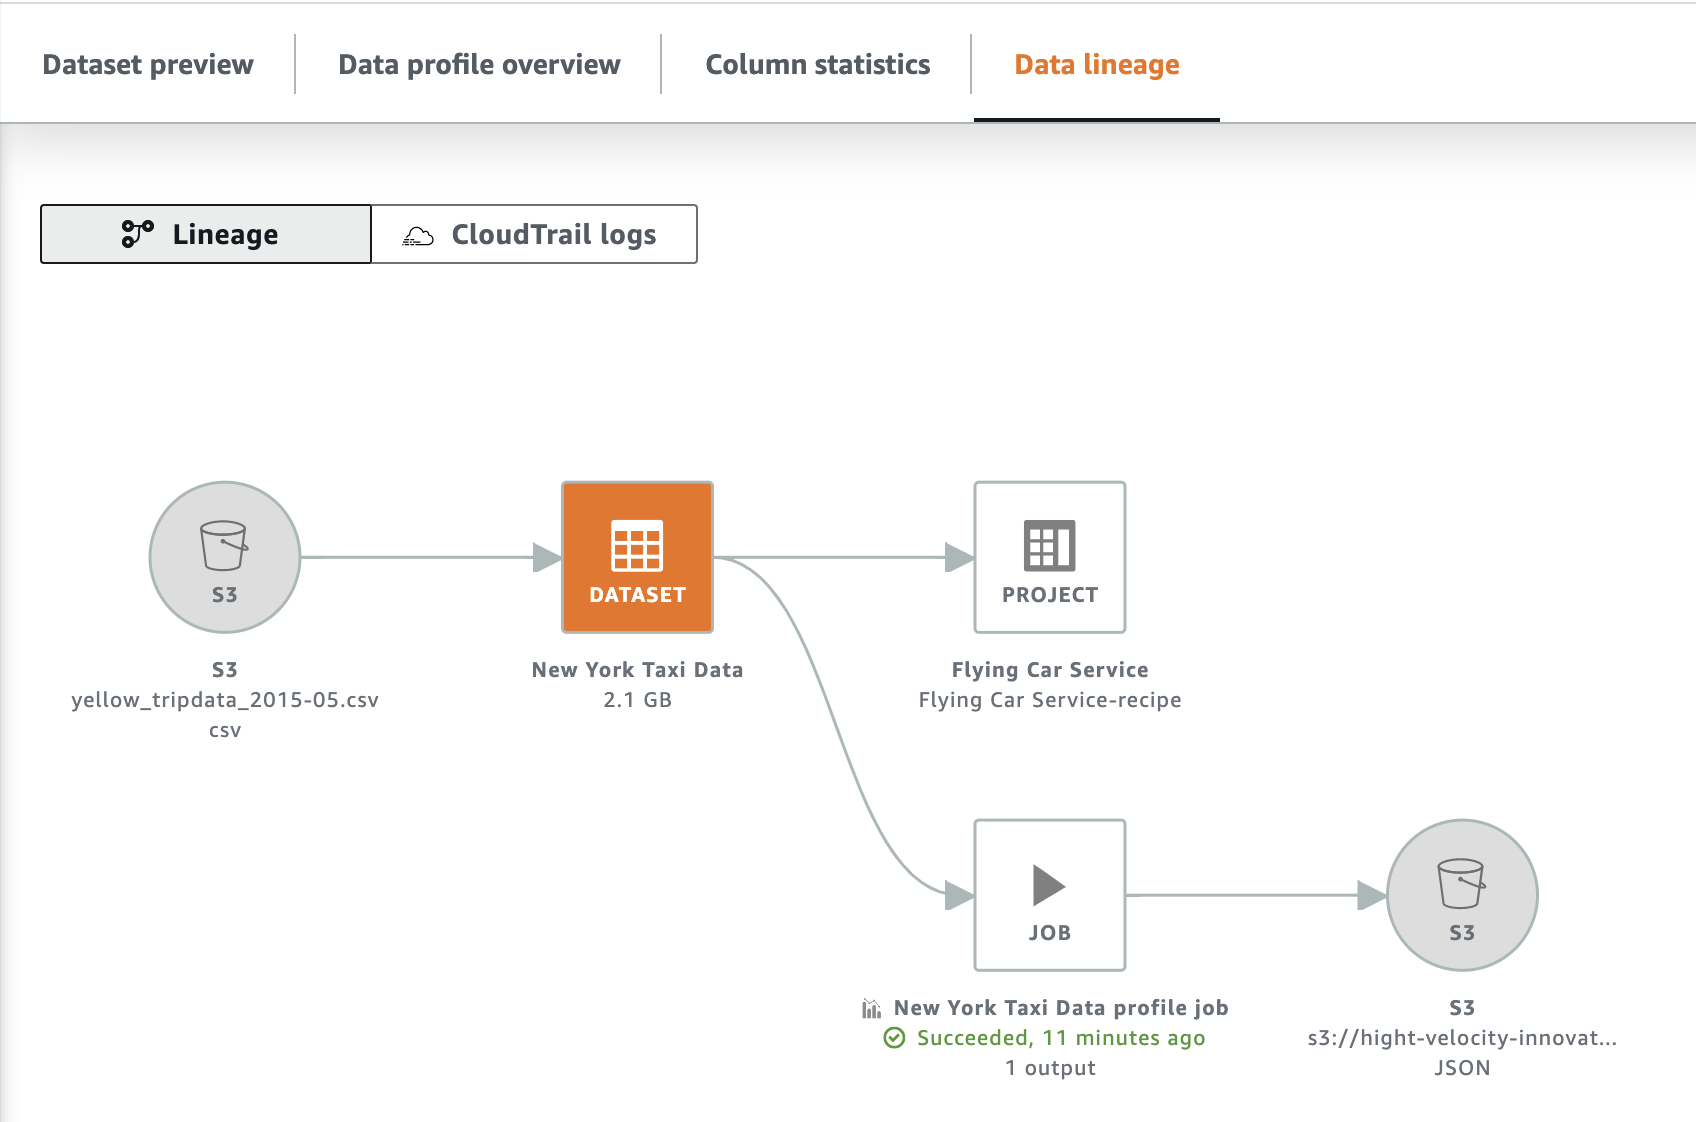
Task: Switch view to CloudTrail logs
Action: tap(534, 234)
